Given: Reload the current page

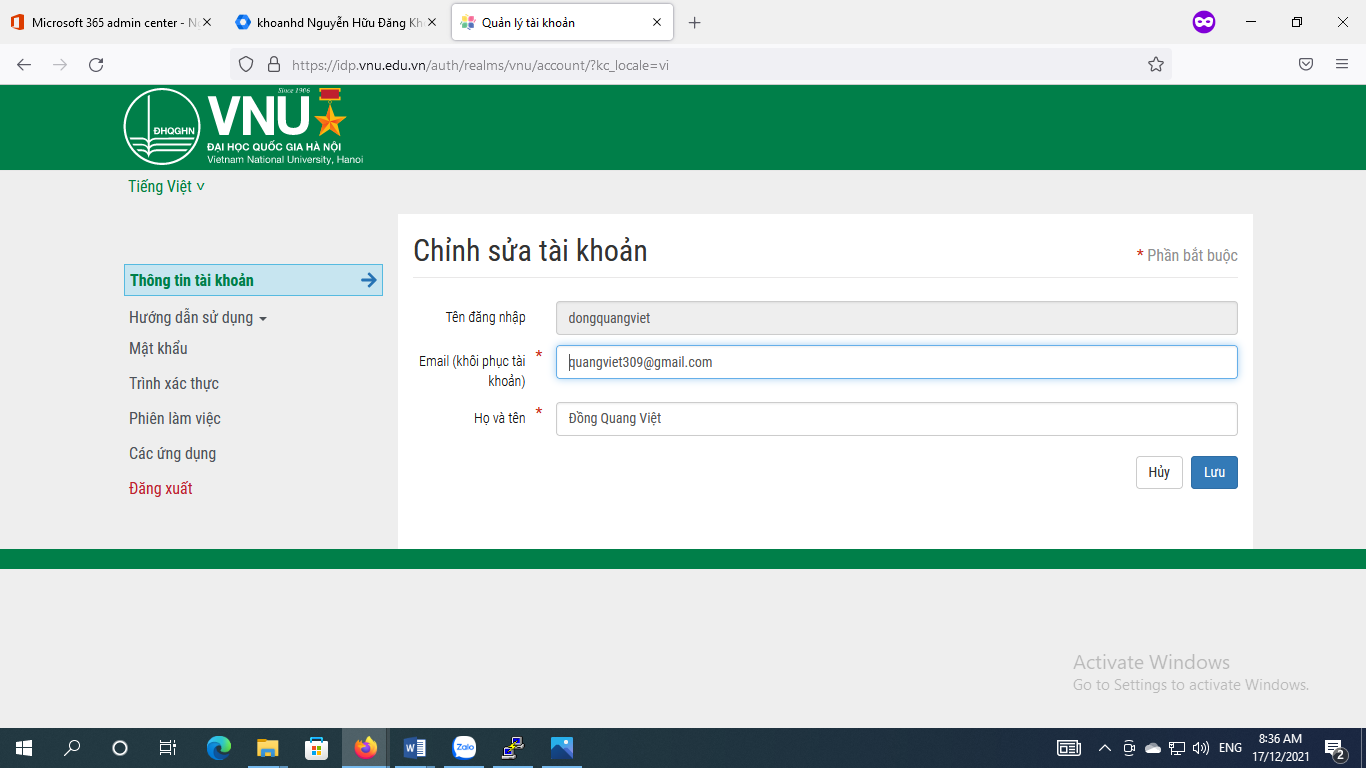Looking at the screenshot, I should 96,63.
